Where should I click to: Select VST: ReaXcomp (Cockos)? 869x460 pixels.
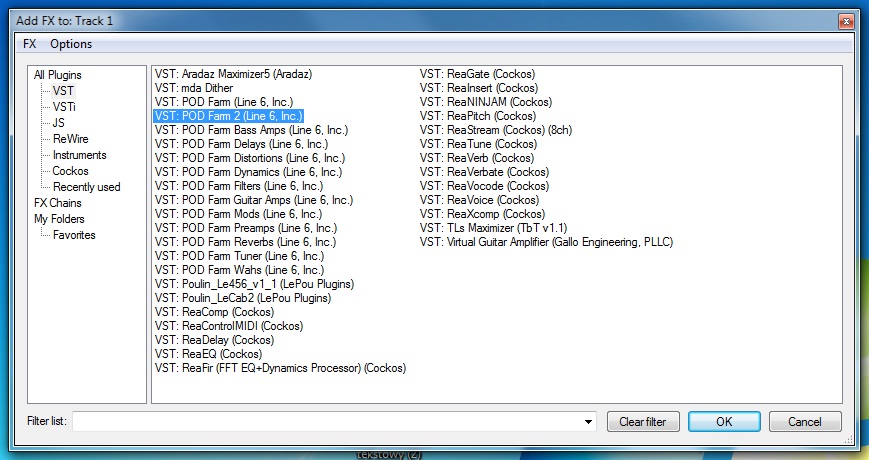pos(483,214)
